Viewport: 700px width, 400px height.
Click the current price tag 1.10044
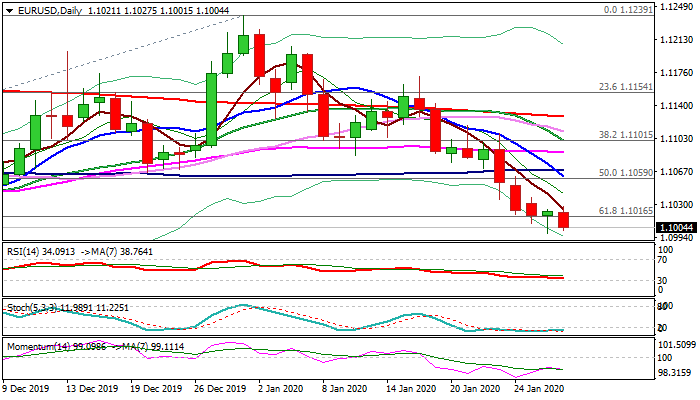click(678, 228)
